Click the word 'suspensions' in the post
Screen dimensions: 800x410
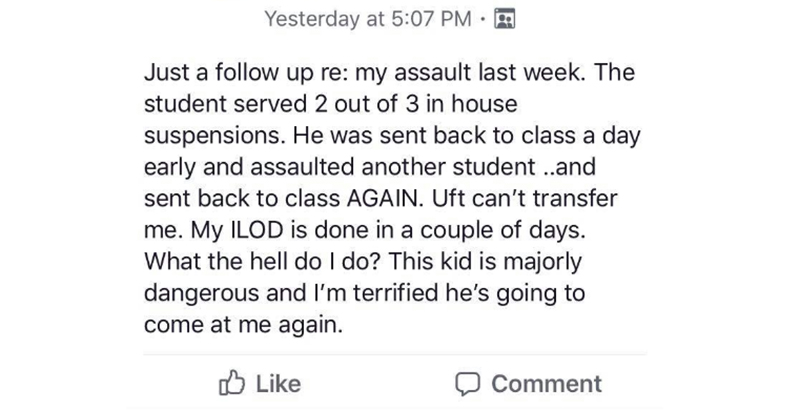point(211,136)
